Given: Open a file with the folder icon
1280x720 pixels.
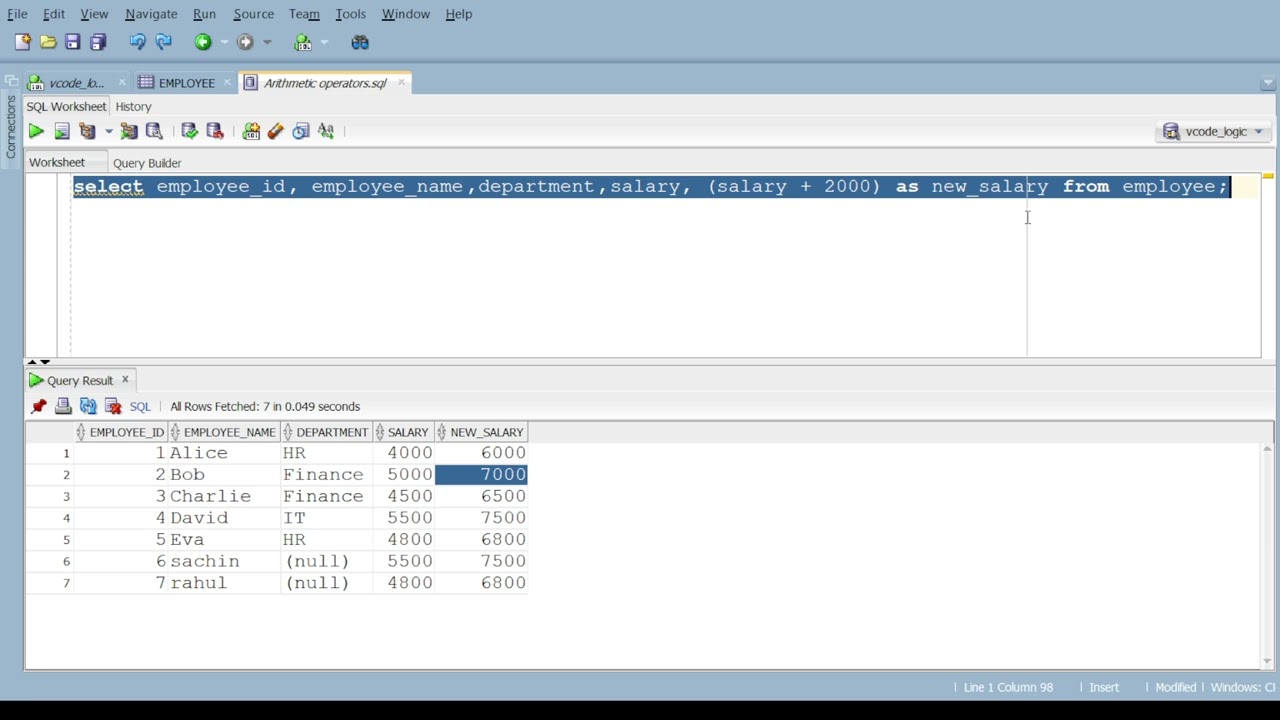Looking at the screenshot, I should [x=48, y=42].
